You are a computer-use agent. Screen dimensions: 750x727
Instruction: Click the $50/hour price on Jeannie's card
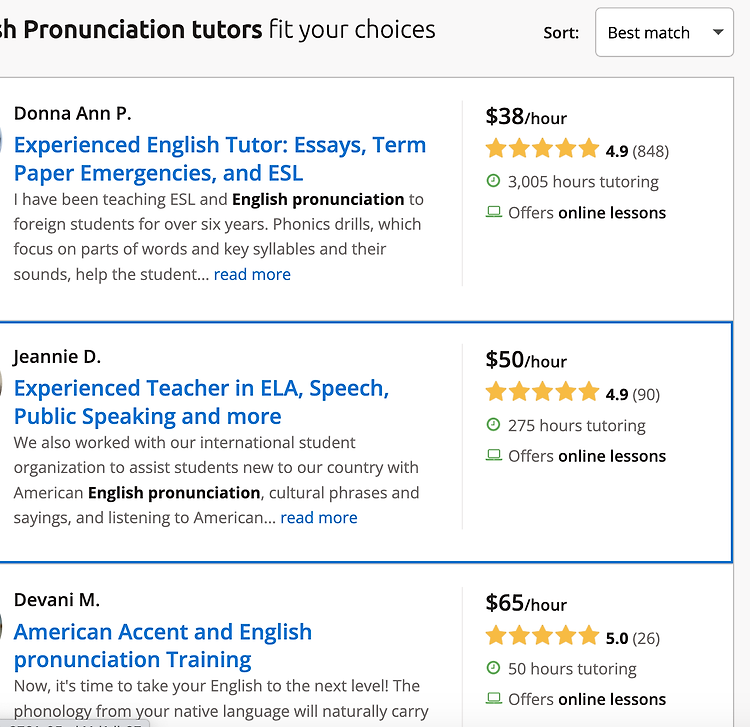point(526,360)
